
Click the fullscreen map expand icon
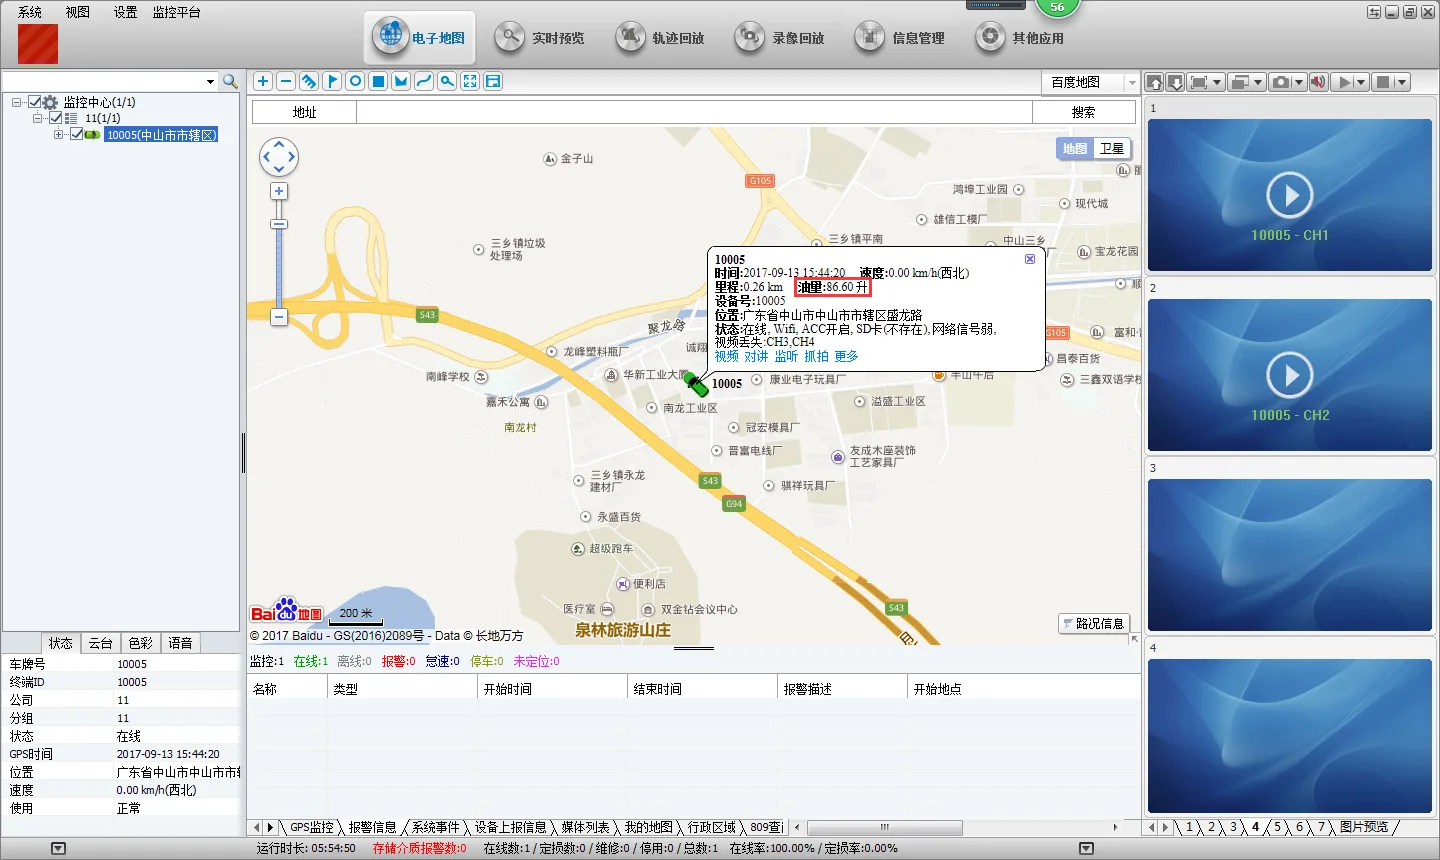tap(470, 82)
